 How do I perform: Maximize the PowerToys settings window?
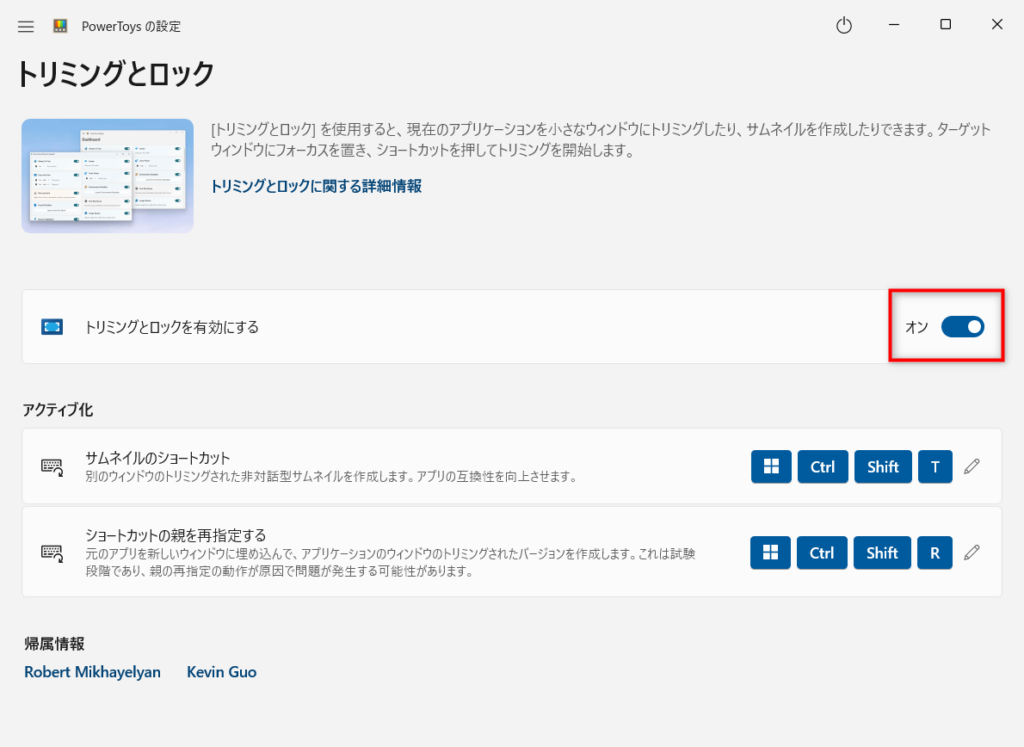(x=945, y=25)
